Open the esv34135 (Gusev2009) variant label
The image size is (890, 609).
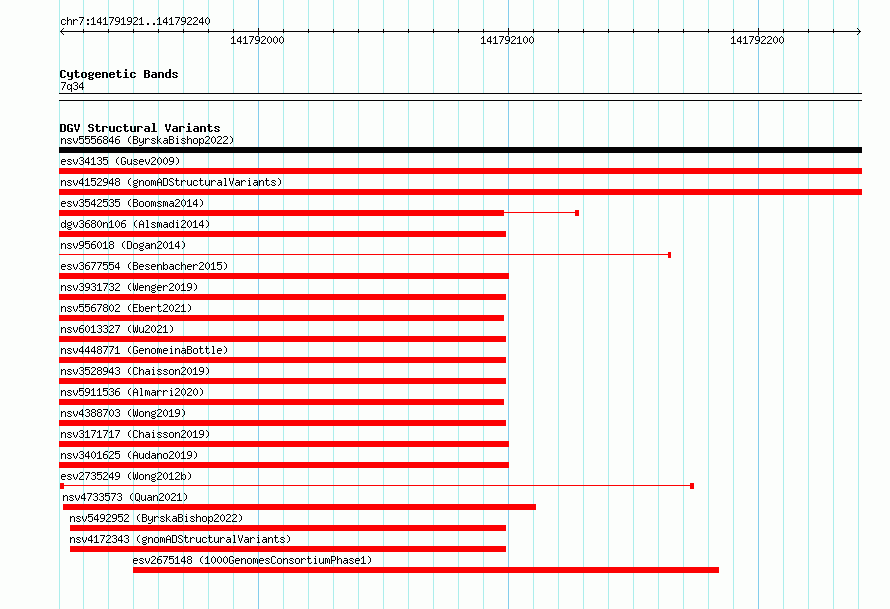(120, 161)
